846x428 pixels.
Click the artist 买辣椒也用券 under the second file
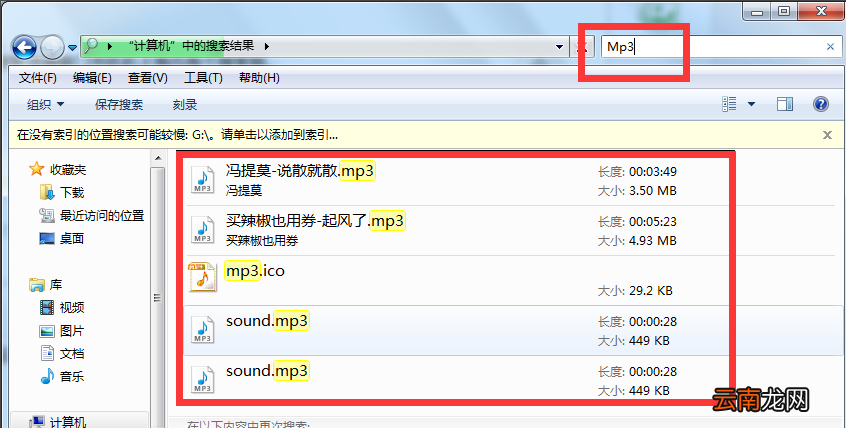click(262, 240)
